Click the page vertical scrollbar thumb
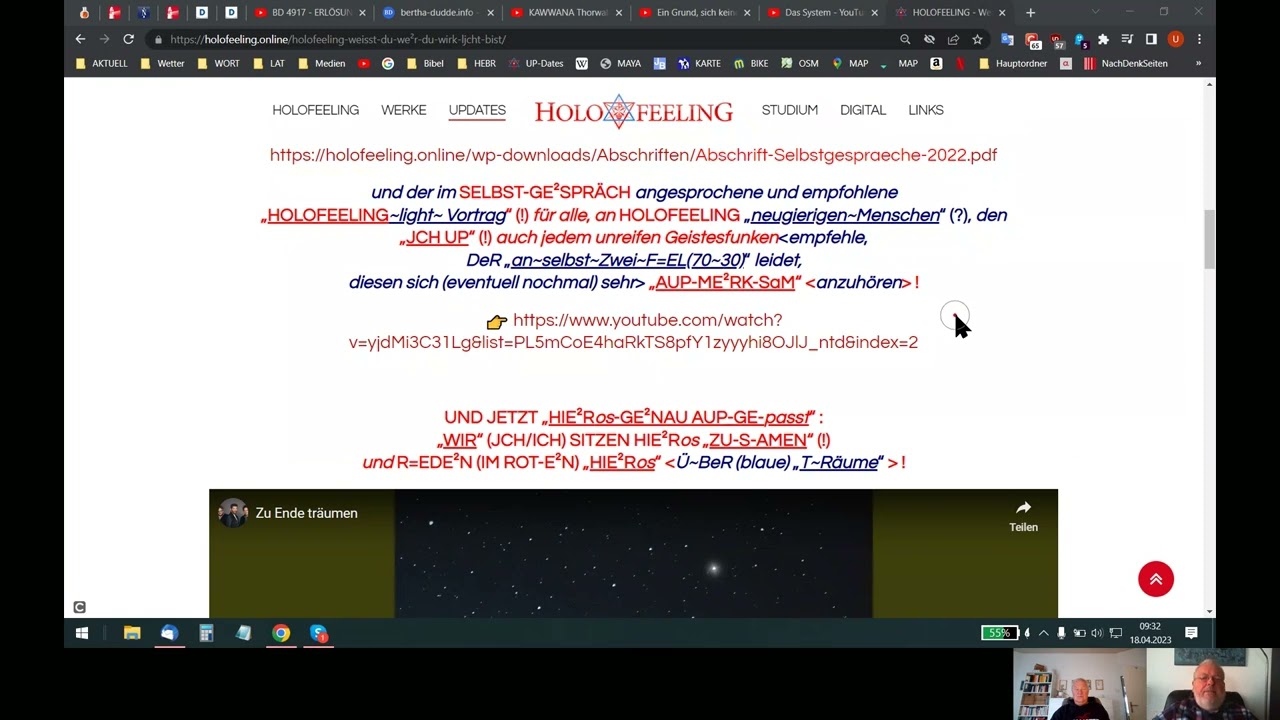Viewport: 1280px width, 720px height. click(x=1209, y=238)
